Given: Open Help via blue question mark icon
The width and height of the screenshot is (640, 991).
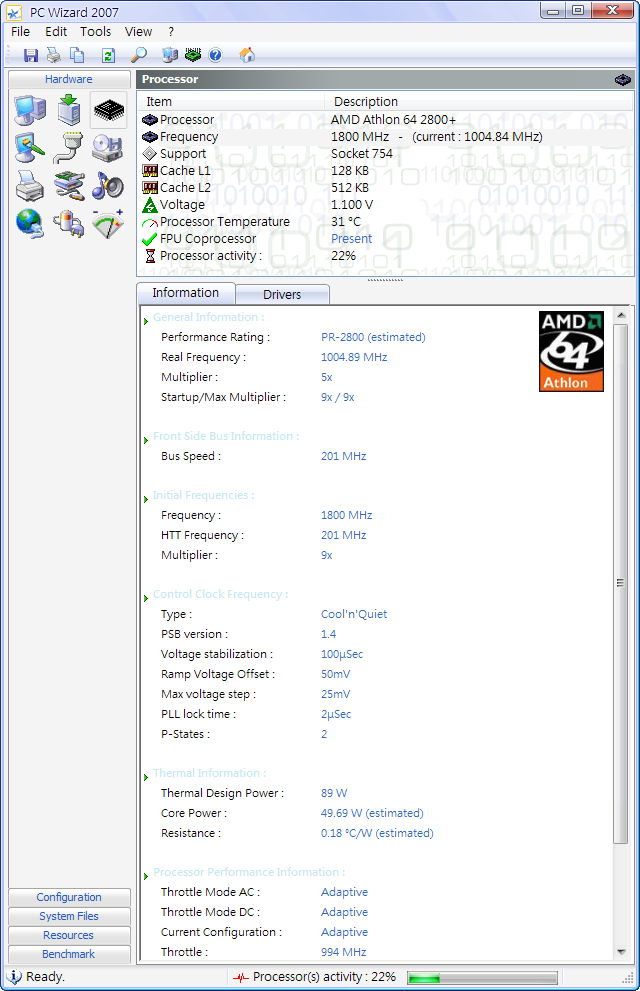Looking at the screenshot, I should [215, 56].
